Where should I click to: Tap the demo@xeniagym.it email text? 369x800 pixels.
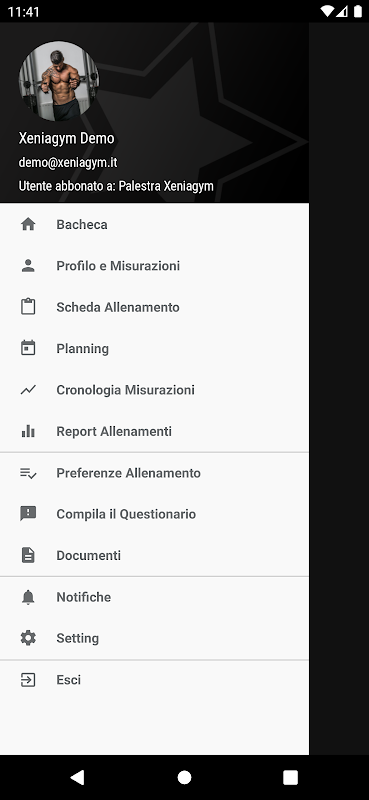[68, 163]
